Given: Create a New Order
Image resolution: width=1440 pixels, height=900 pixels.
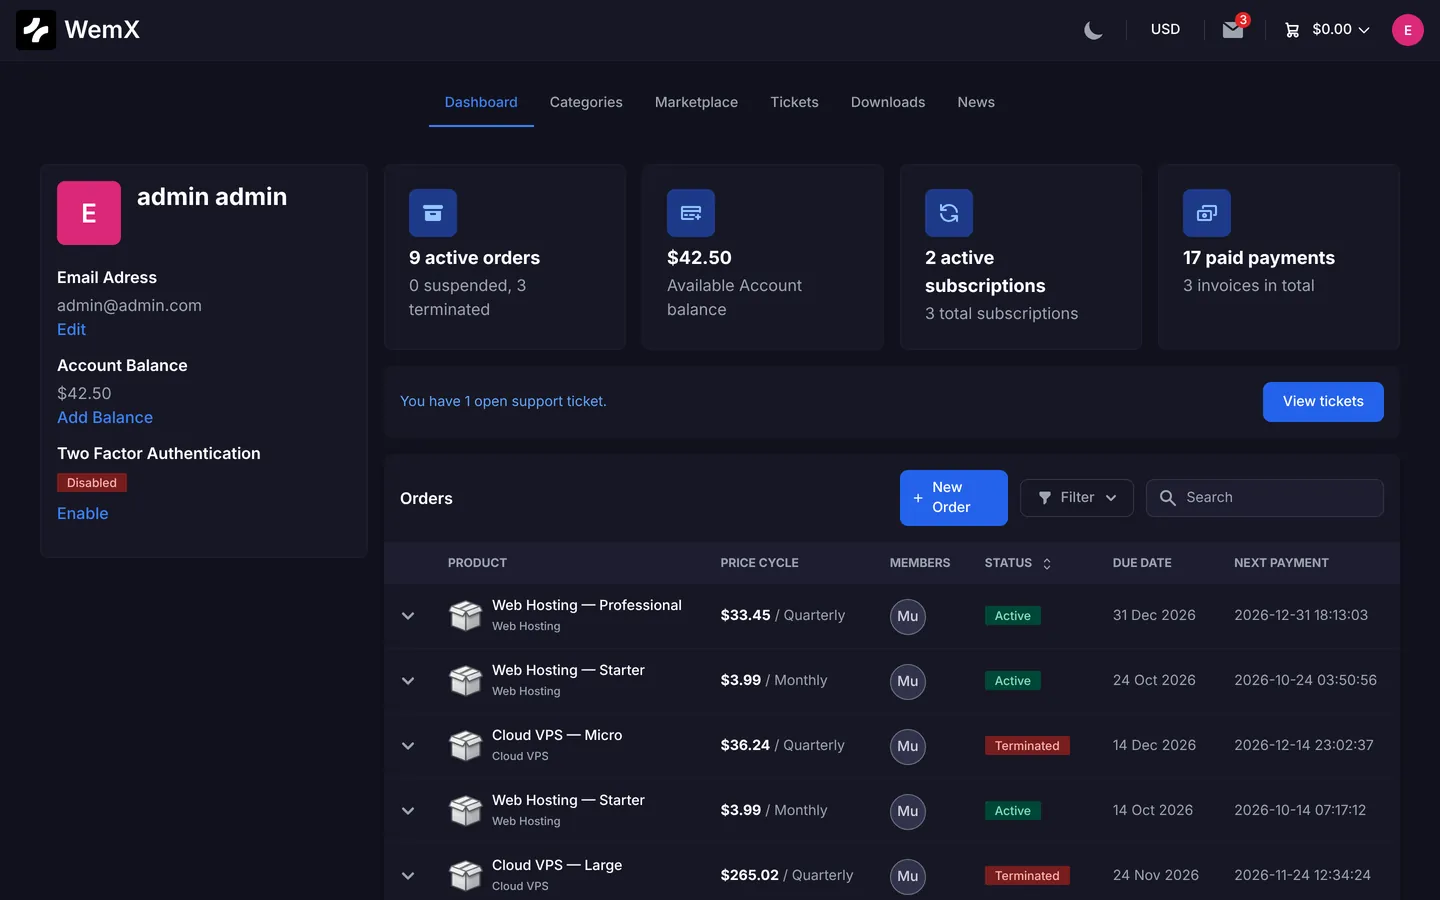Looking at the screenshot, I should tap(954, 498).
